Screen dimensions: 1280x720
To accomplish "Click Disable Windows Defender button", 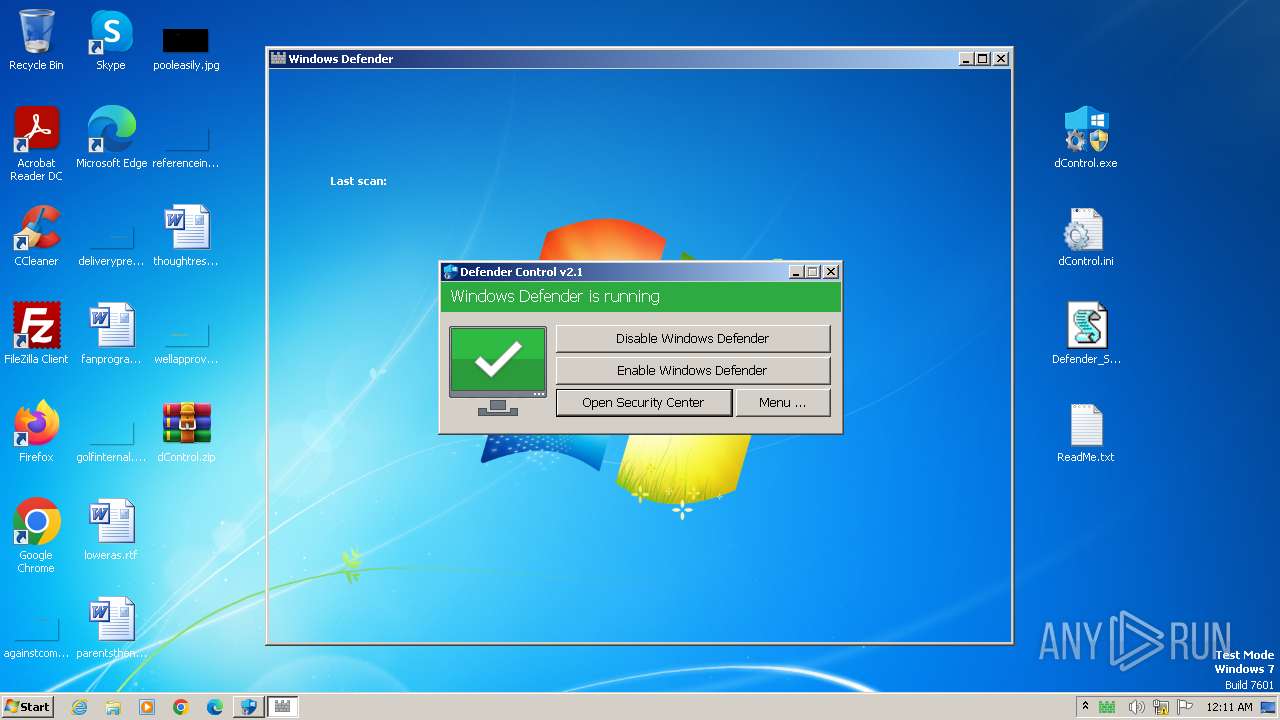I will point(692,338).
